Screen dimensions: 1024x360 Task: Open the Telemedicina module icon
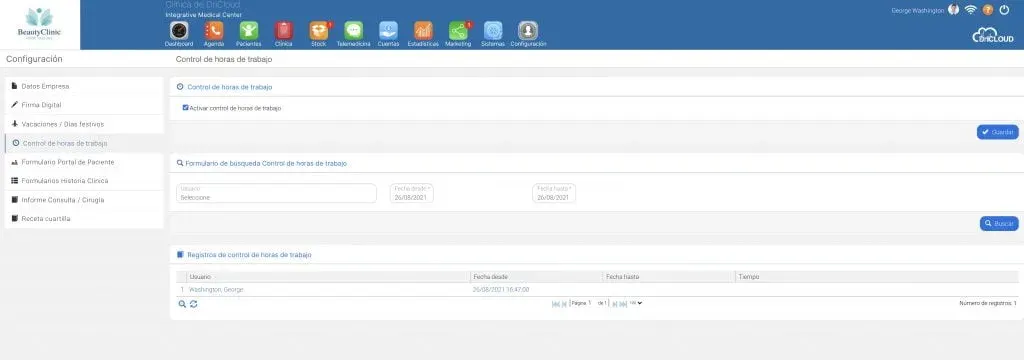353,31
